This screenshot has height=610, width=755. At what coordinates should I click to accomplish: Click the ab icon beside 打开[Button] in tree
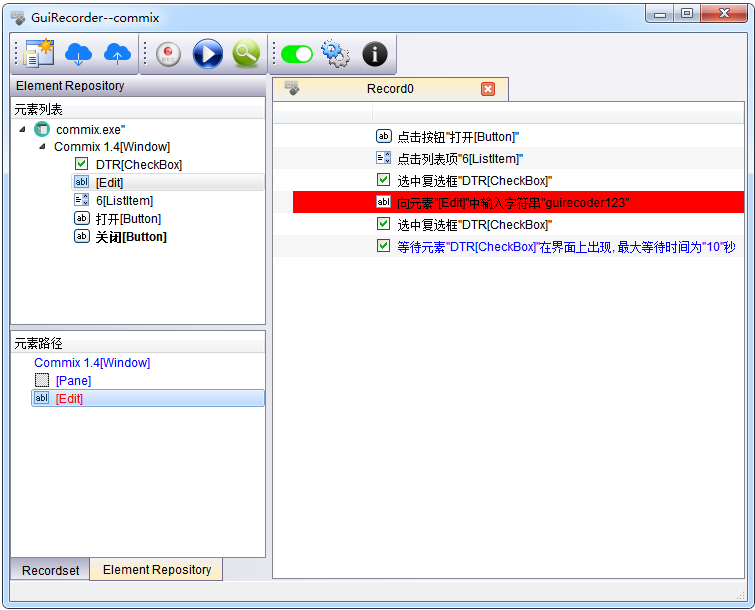(81, 218)
